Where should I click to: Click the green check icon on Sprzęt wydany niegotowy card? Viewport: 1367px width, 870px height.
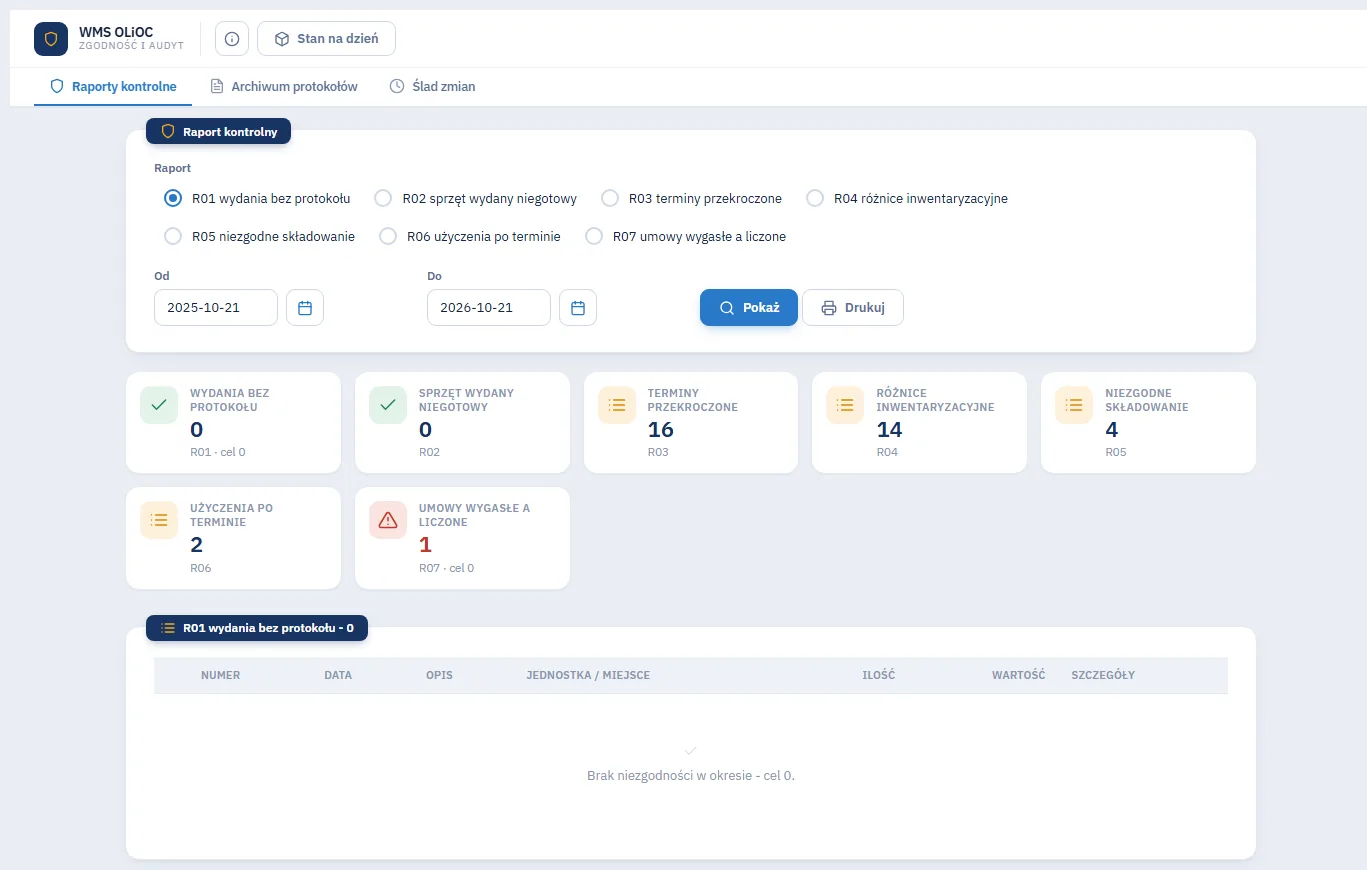coord(388,405)
